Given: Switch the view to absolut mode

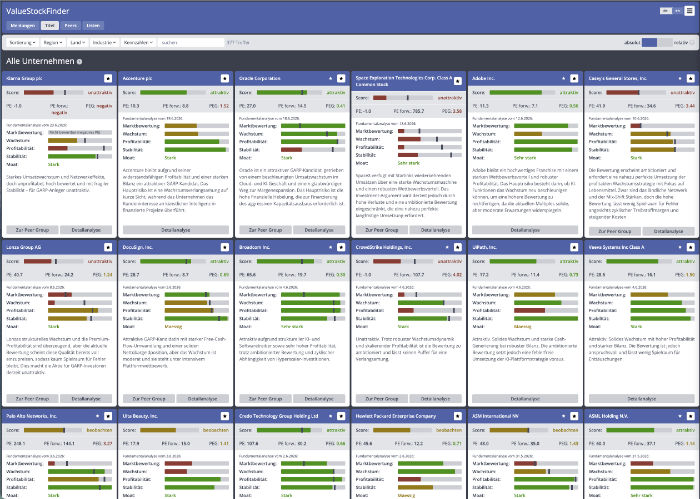Looking at the screenshot, I should pos(650,42).
